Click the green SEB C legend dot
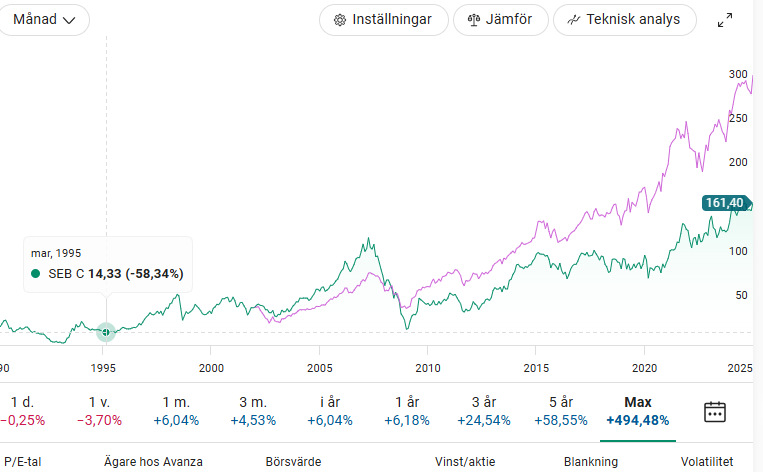This screenshot has height=472, width=763. coord(37,274)
